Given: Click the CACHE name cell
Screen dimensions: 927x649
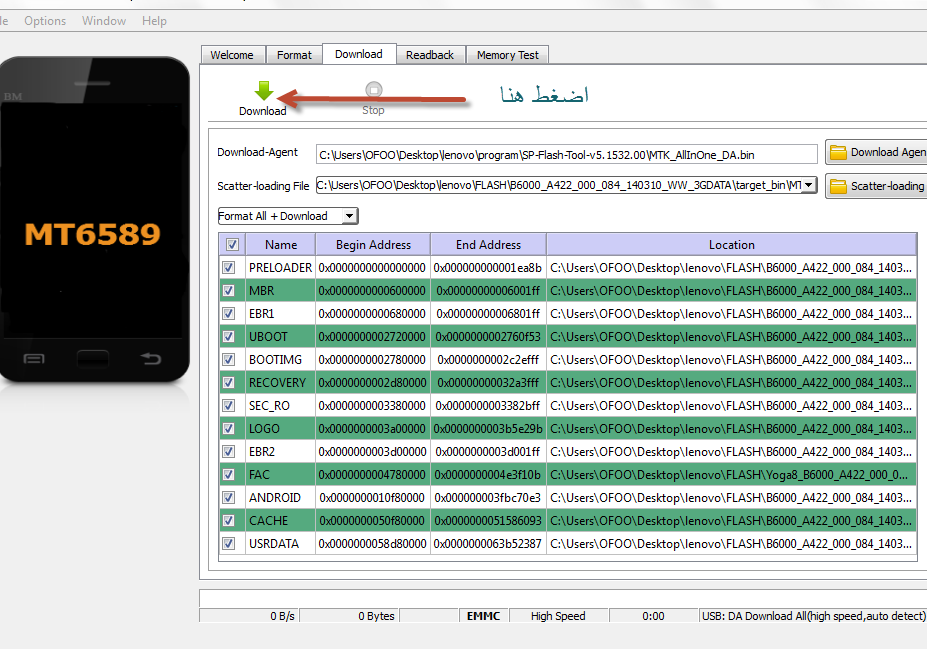Looking at the screenshot, I should (281, 521).
